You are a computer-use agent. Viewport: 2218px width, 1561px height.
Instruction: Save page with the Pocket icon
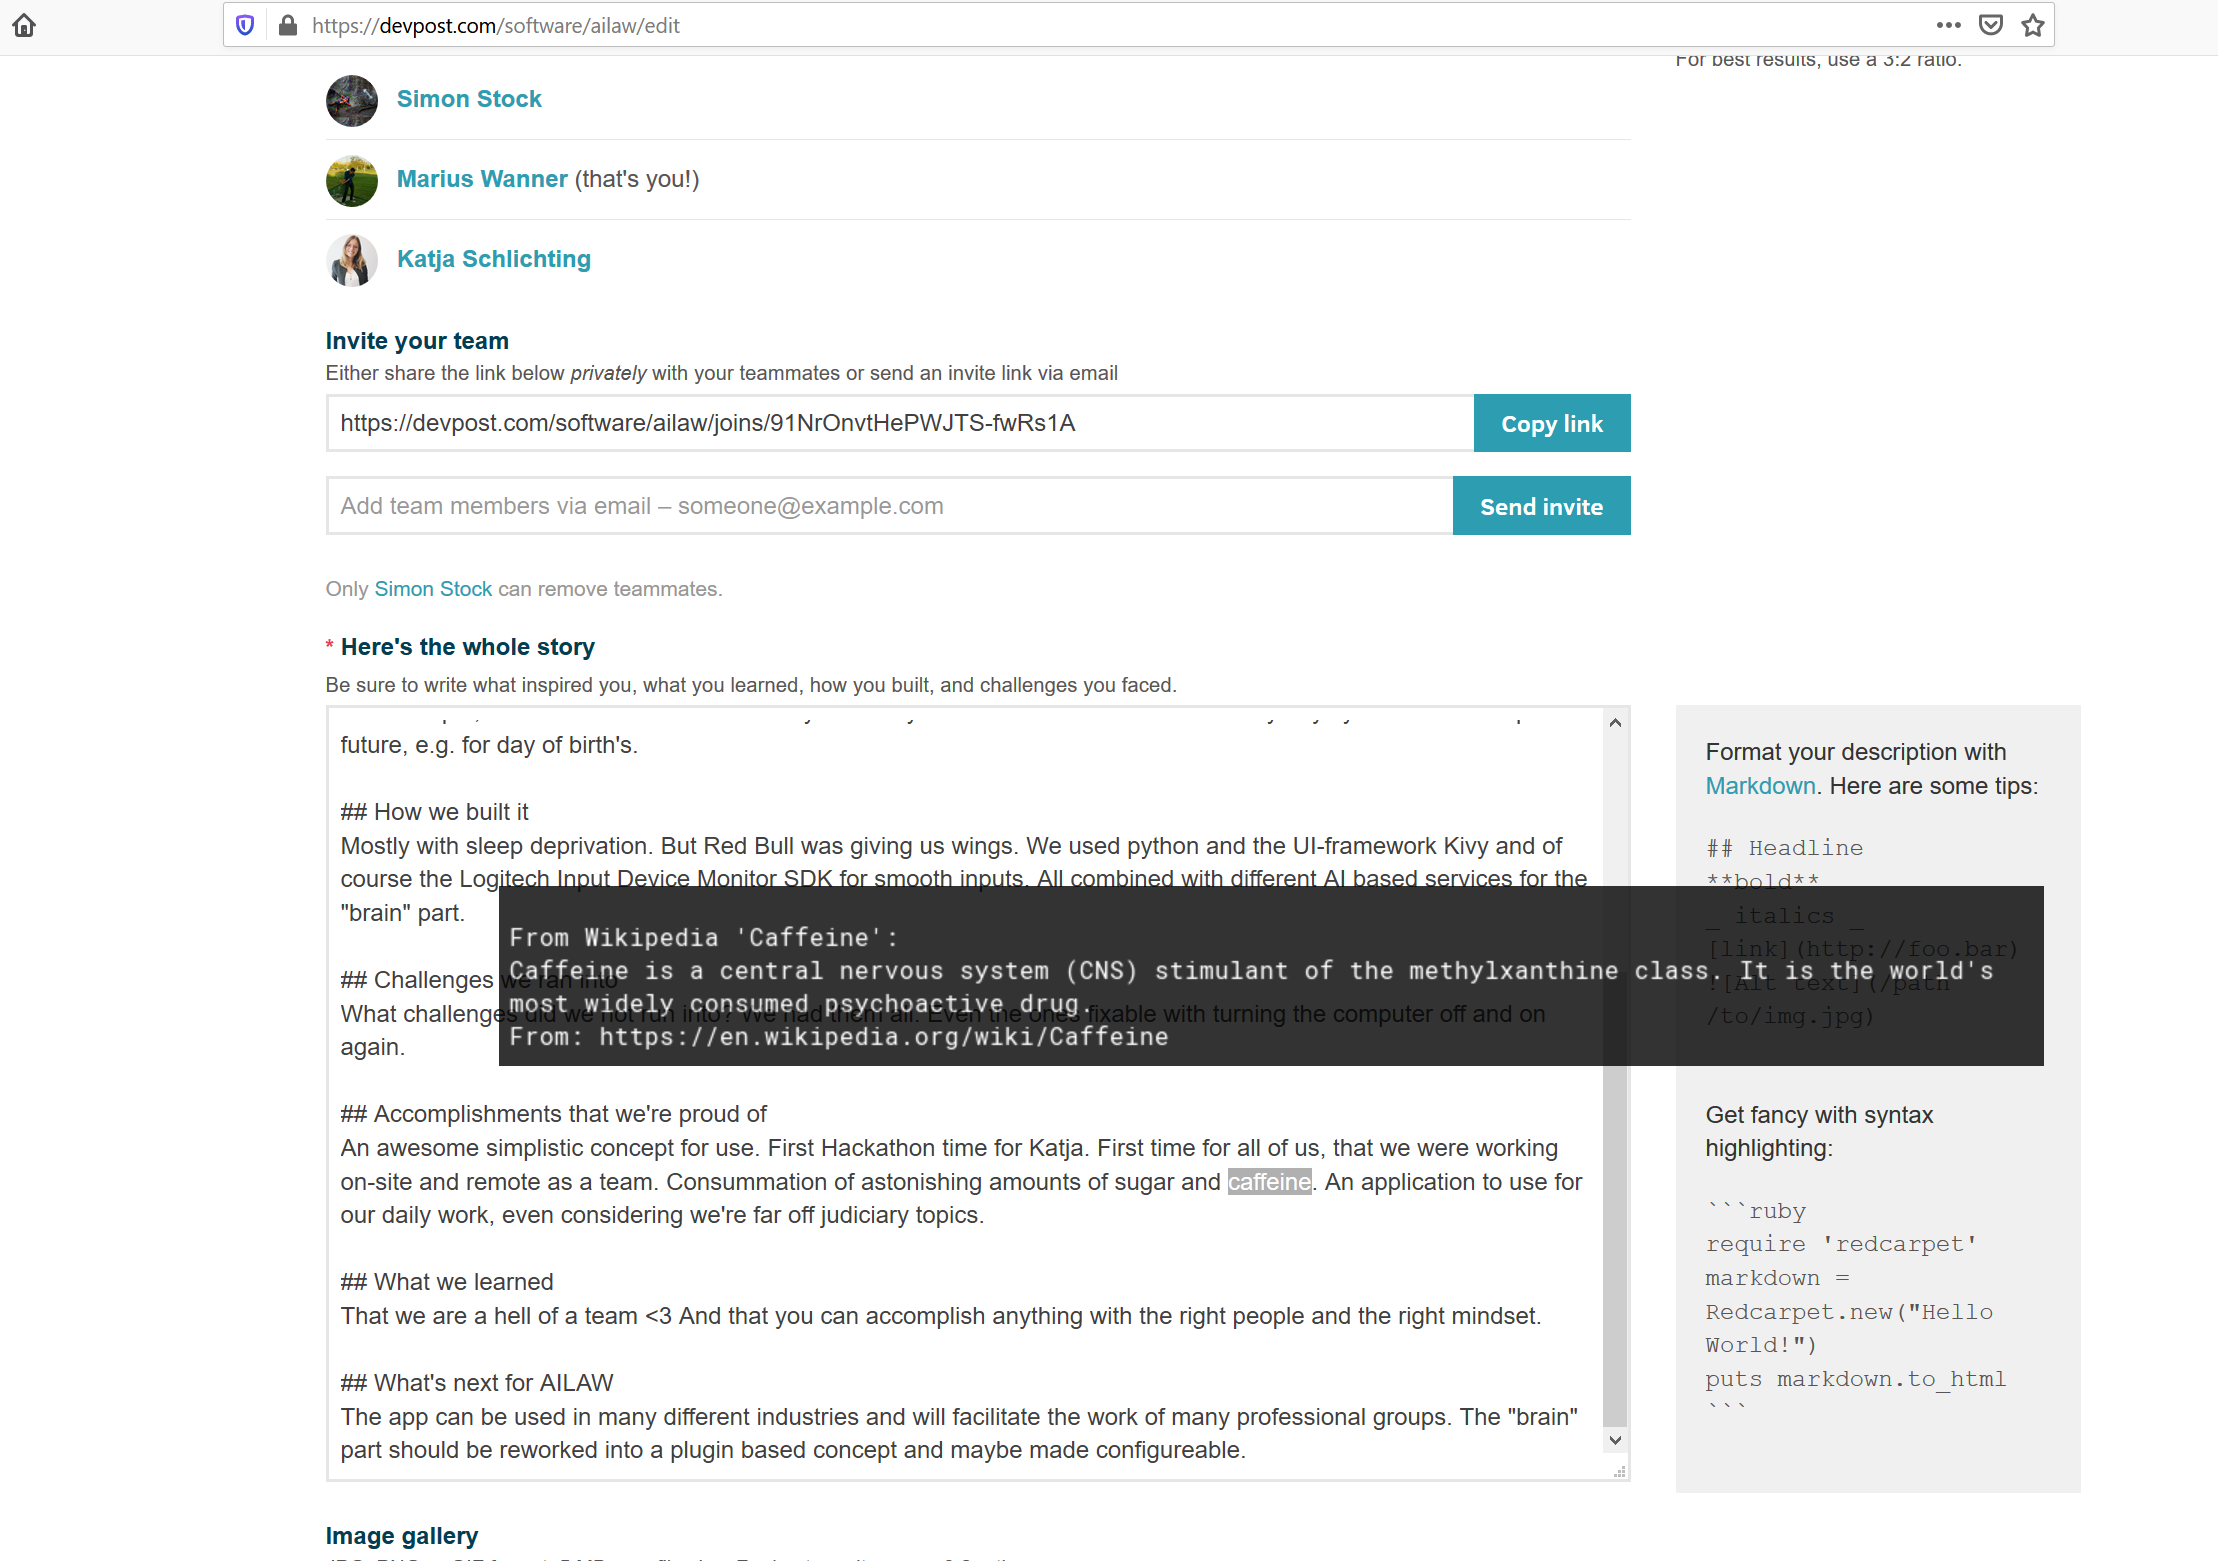(1991, 26)
